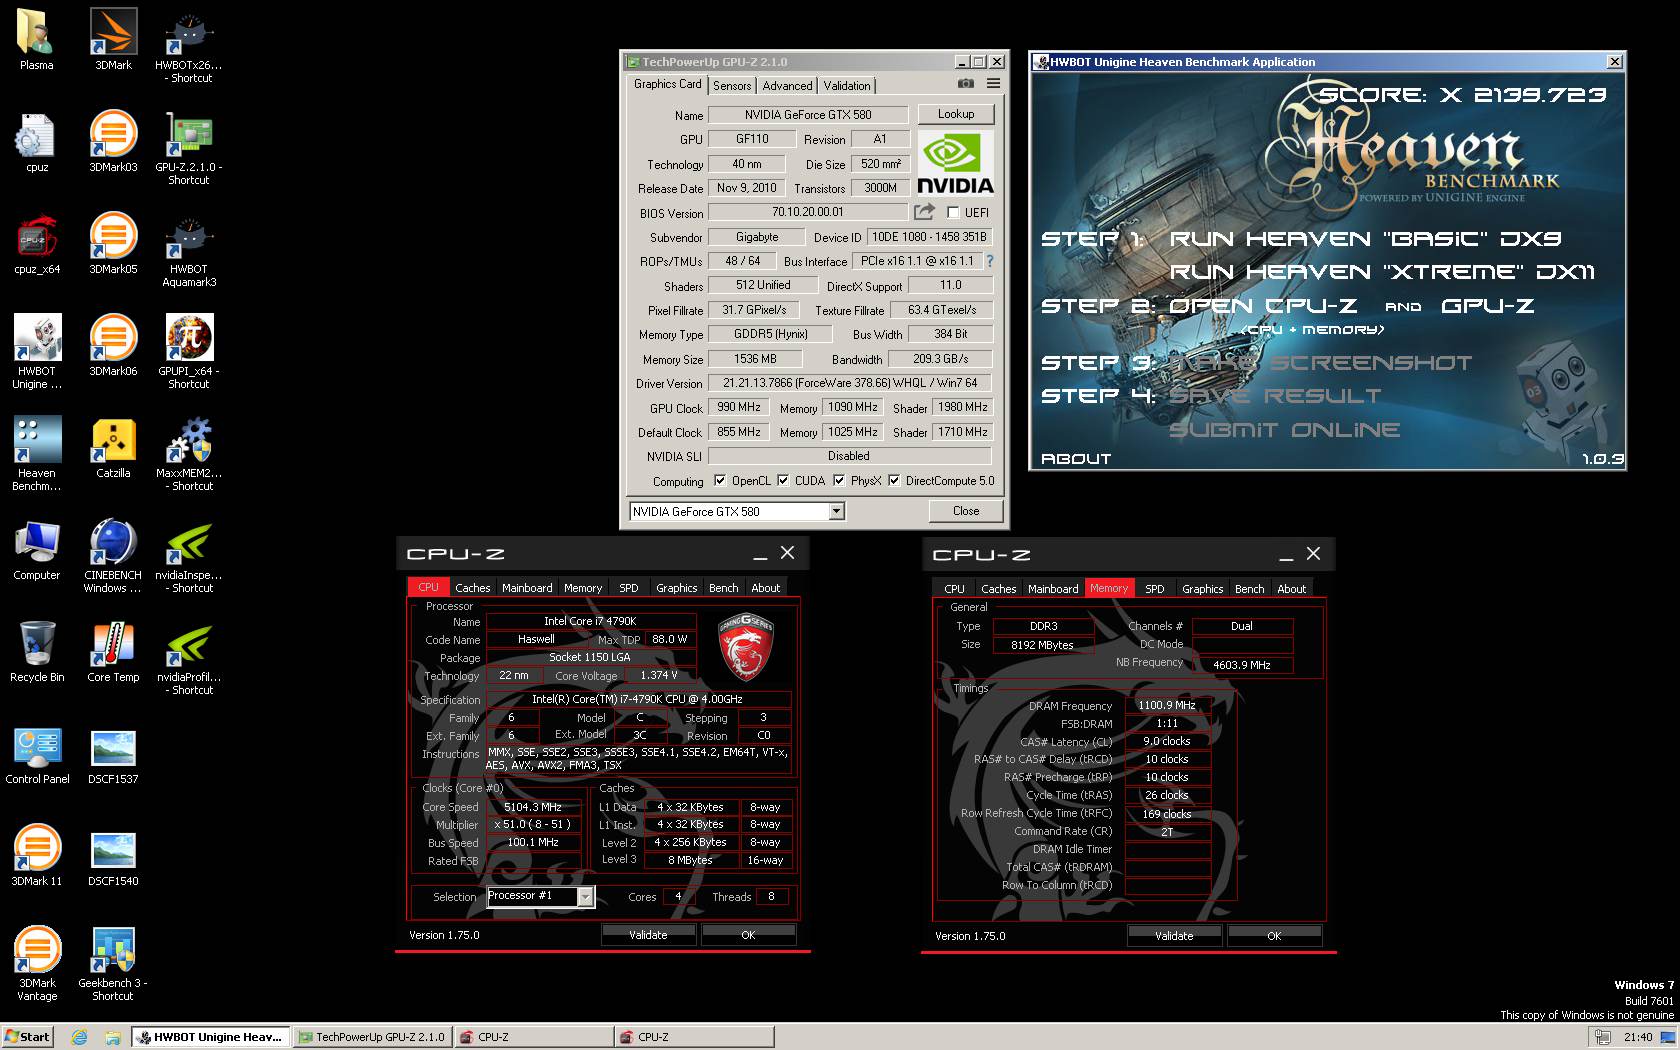
Task: Launch Core Temp from the desktop
Action: point(113,653)
